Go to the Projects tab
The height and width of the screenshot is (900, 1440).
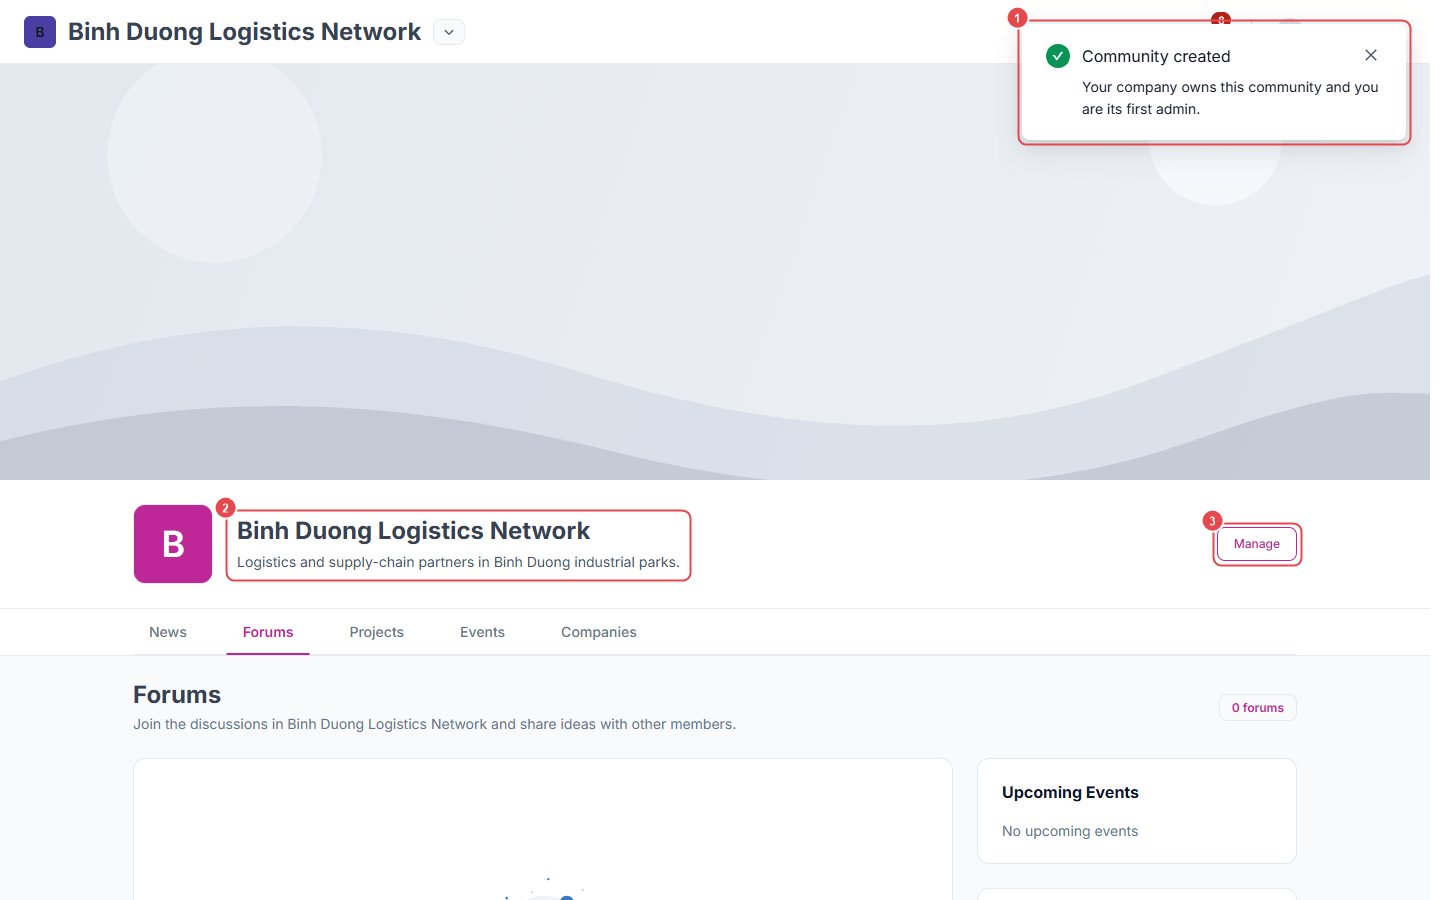click(377, 632)
